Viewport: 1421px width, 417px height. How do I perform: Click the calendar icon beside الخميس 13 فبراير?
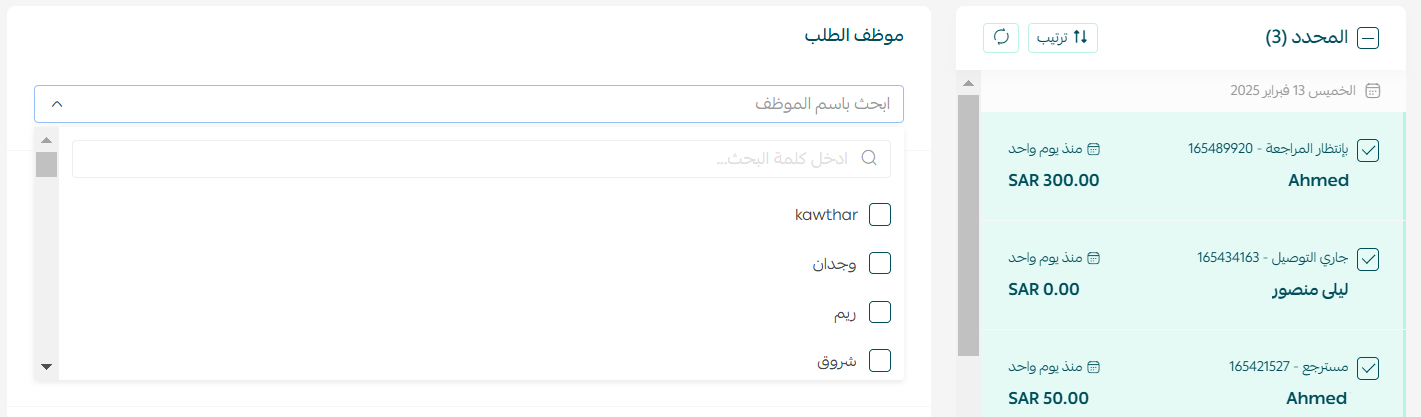pos(1373,90)
